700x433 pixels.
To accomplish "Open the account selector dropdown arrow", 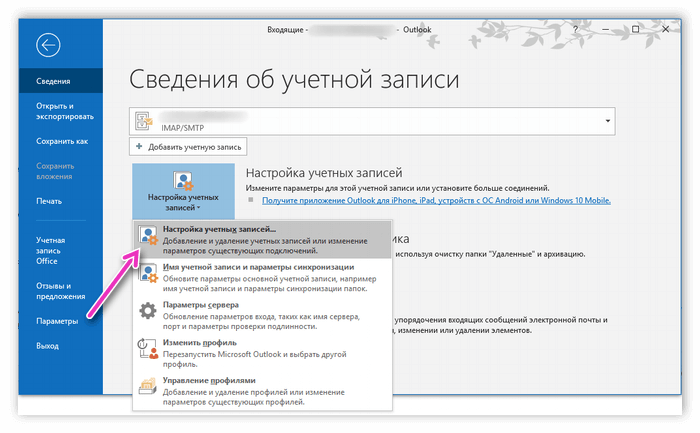I will 608,121.
